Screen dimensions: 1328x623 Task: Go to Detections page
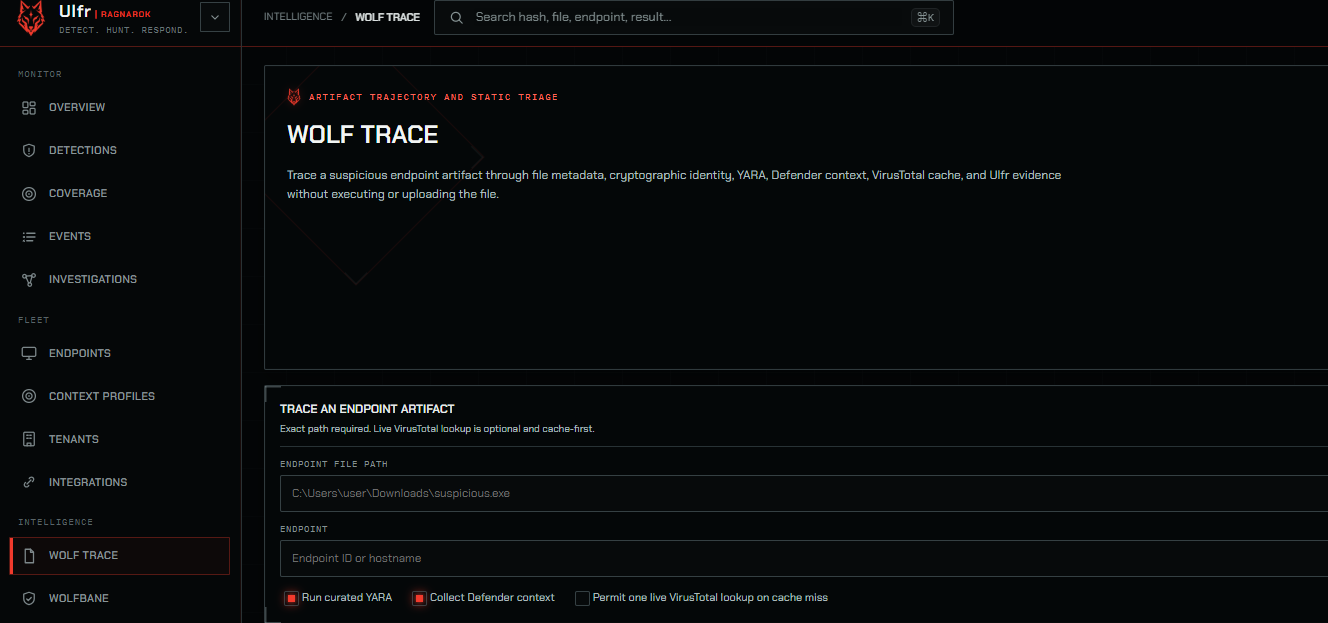(x=120, y=150)
